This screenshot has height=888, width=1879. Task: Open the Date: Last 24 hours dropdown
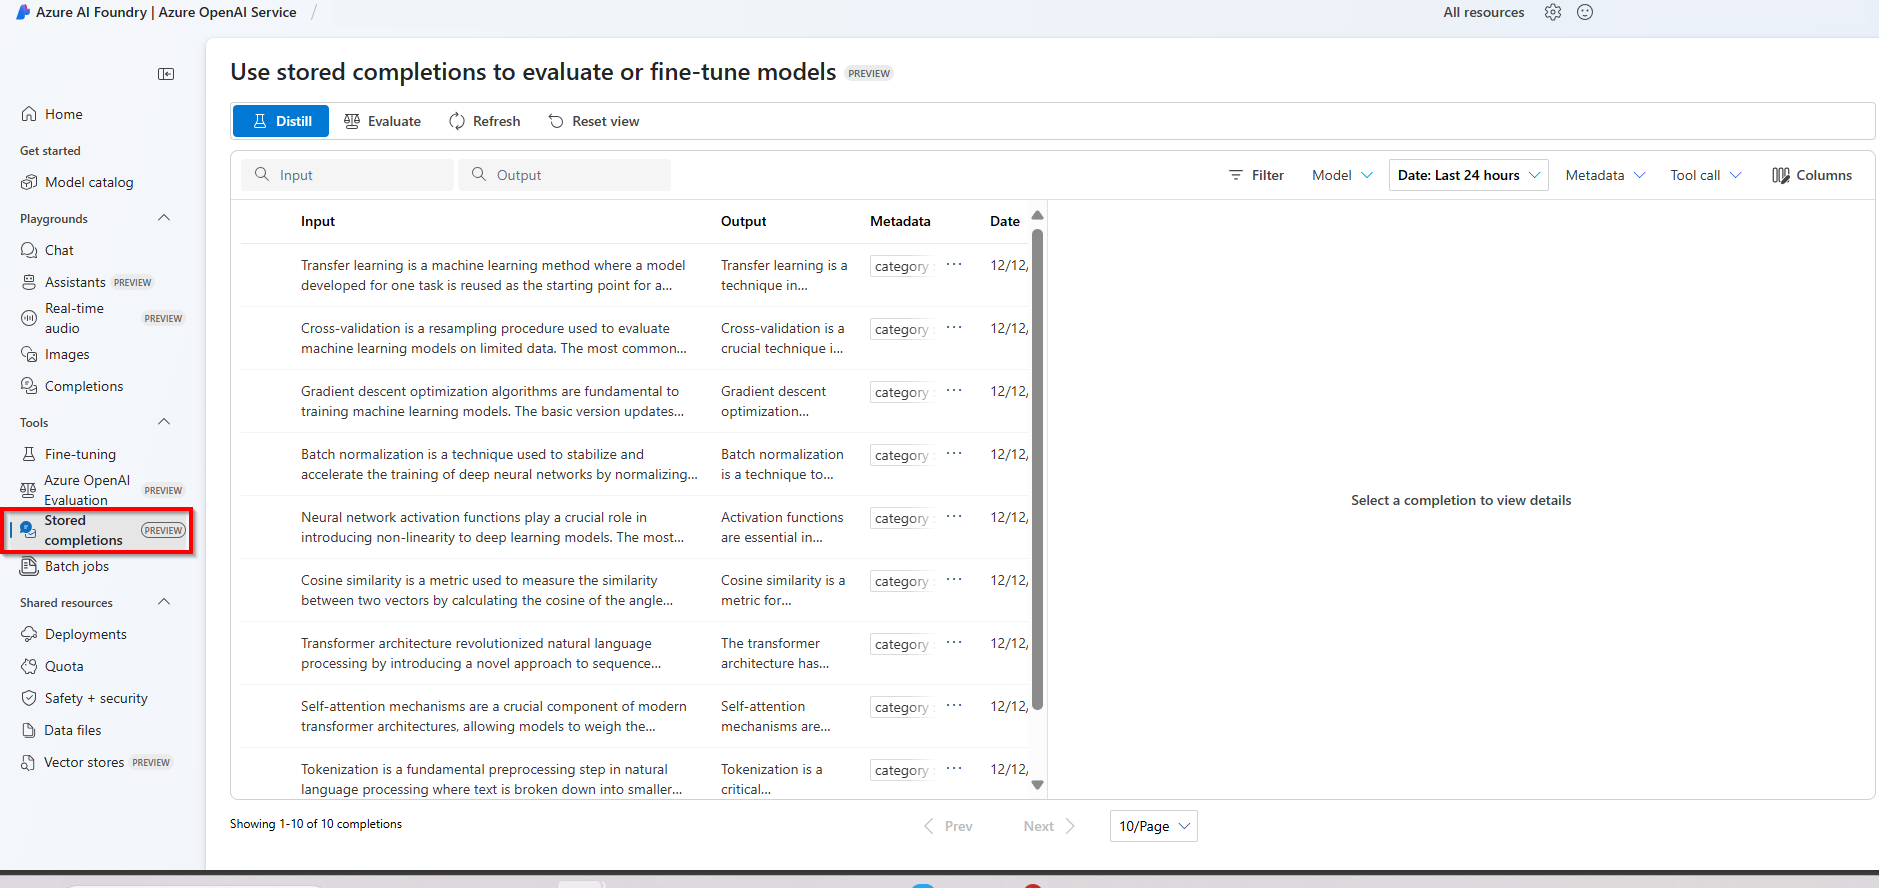pyautogui.click(x=1468, y=175)
